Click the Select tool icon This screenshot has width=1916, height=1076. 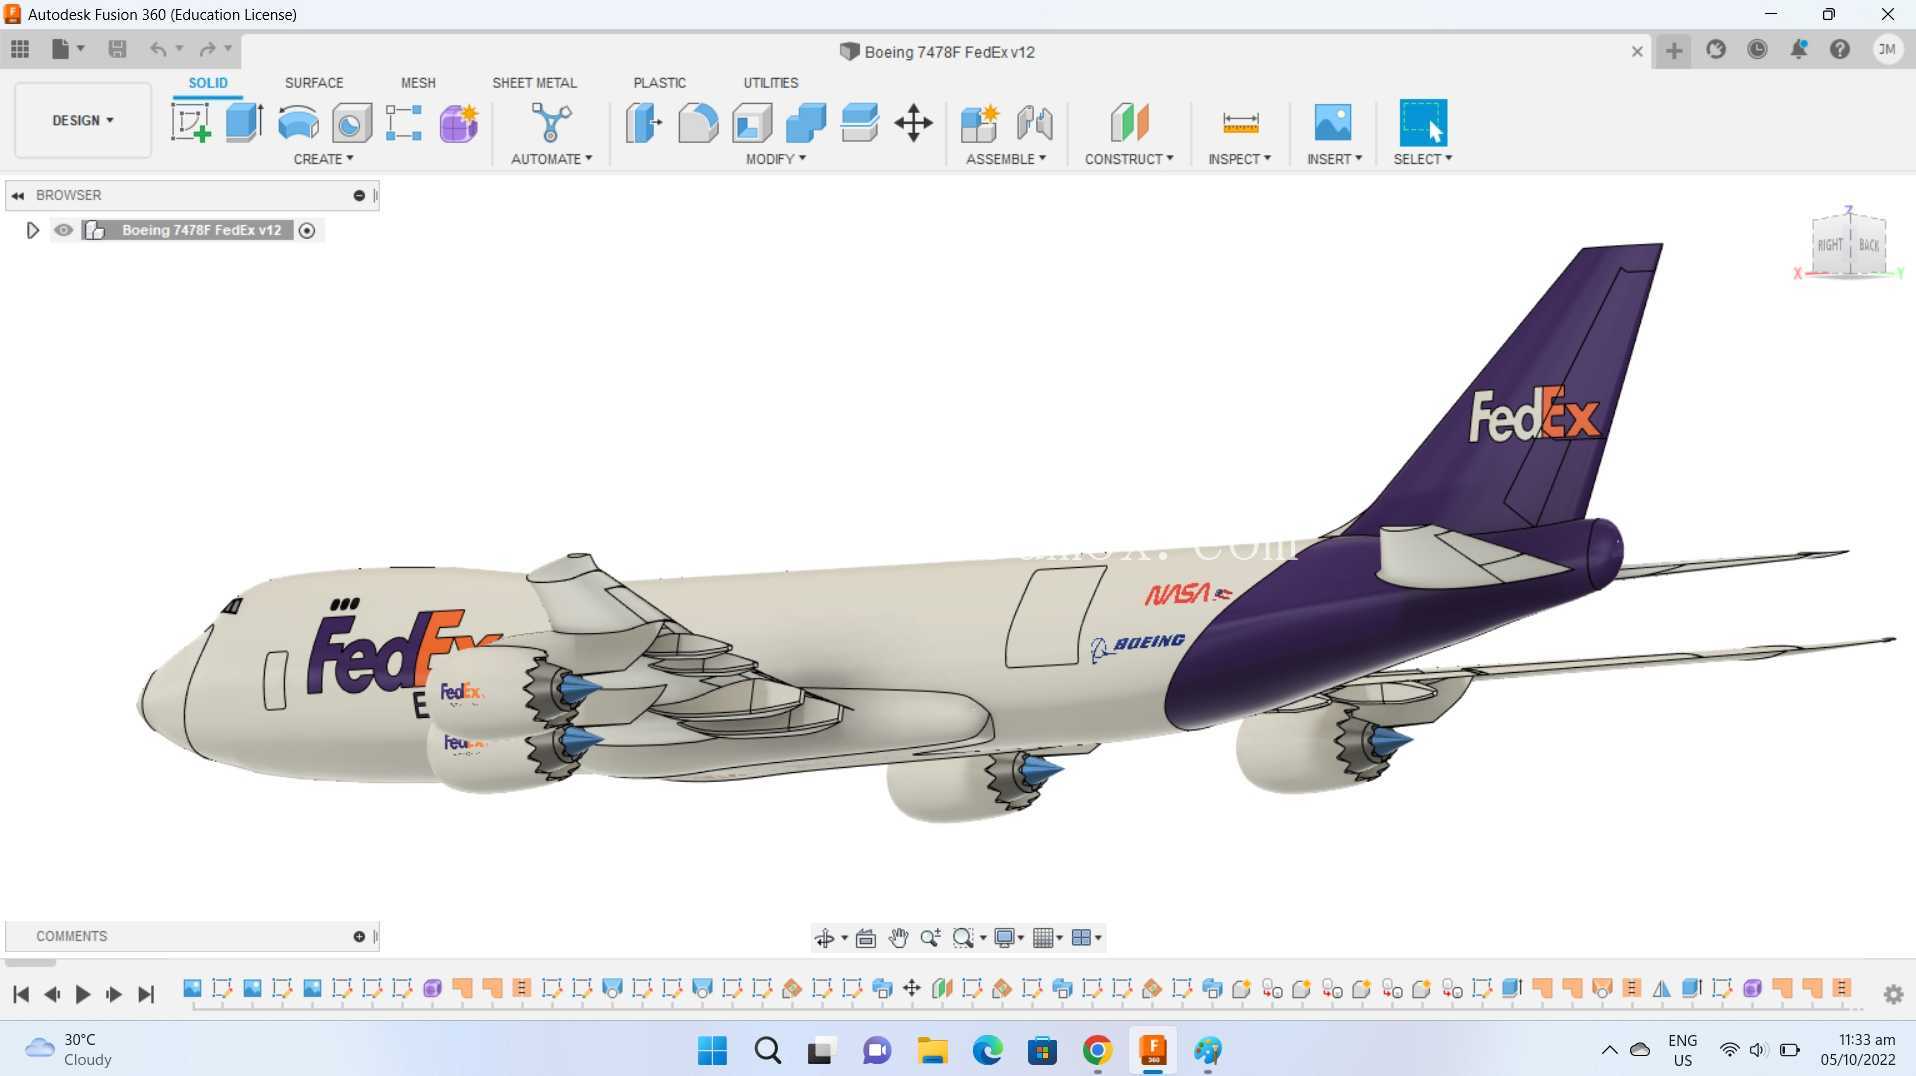[x=1423, y=123]
